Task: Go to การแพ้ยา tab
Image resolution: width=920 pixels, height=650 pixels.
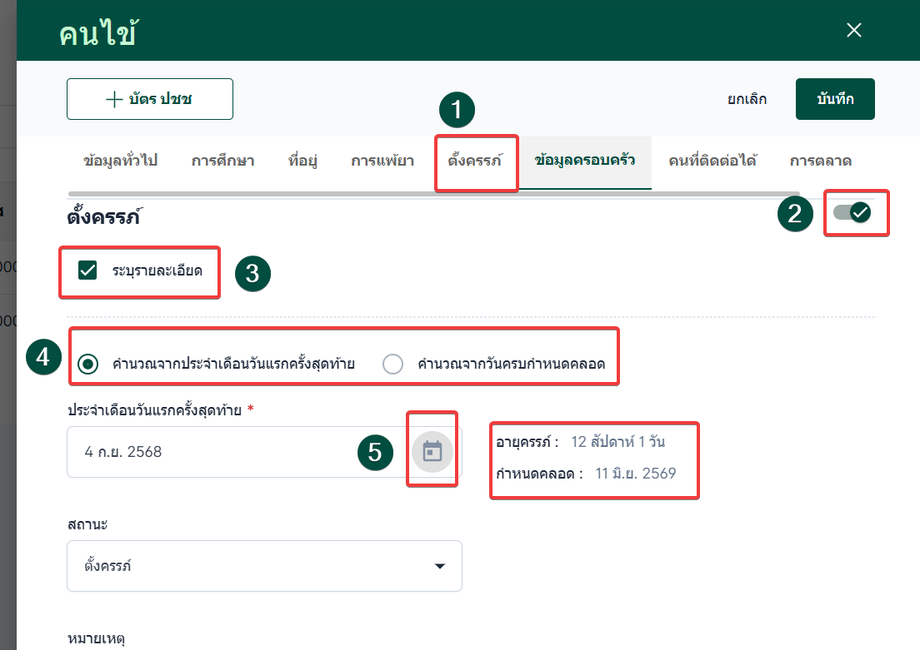Action: 383,160
